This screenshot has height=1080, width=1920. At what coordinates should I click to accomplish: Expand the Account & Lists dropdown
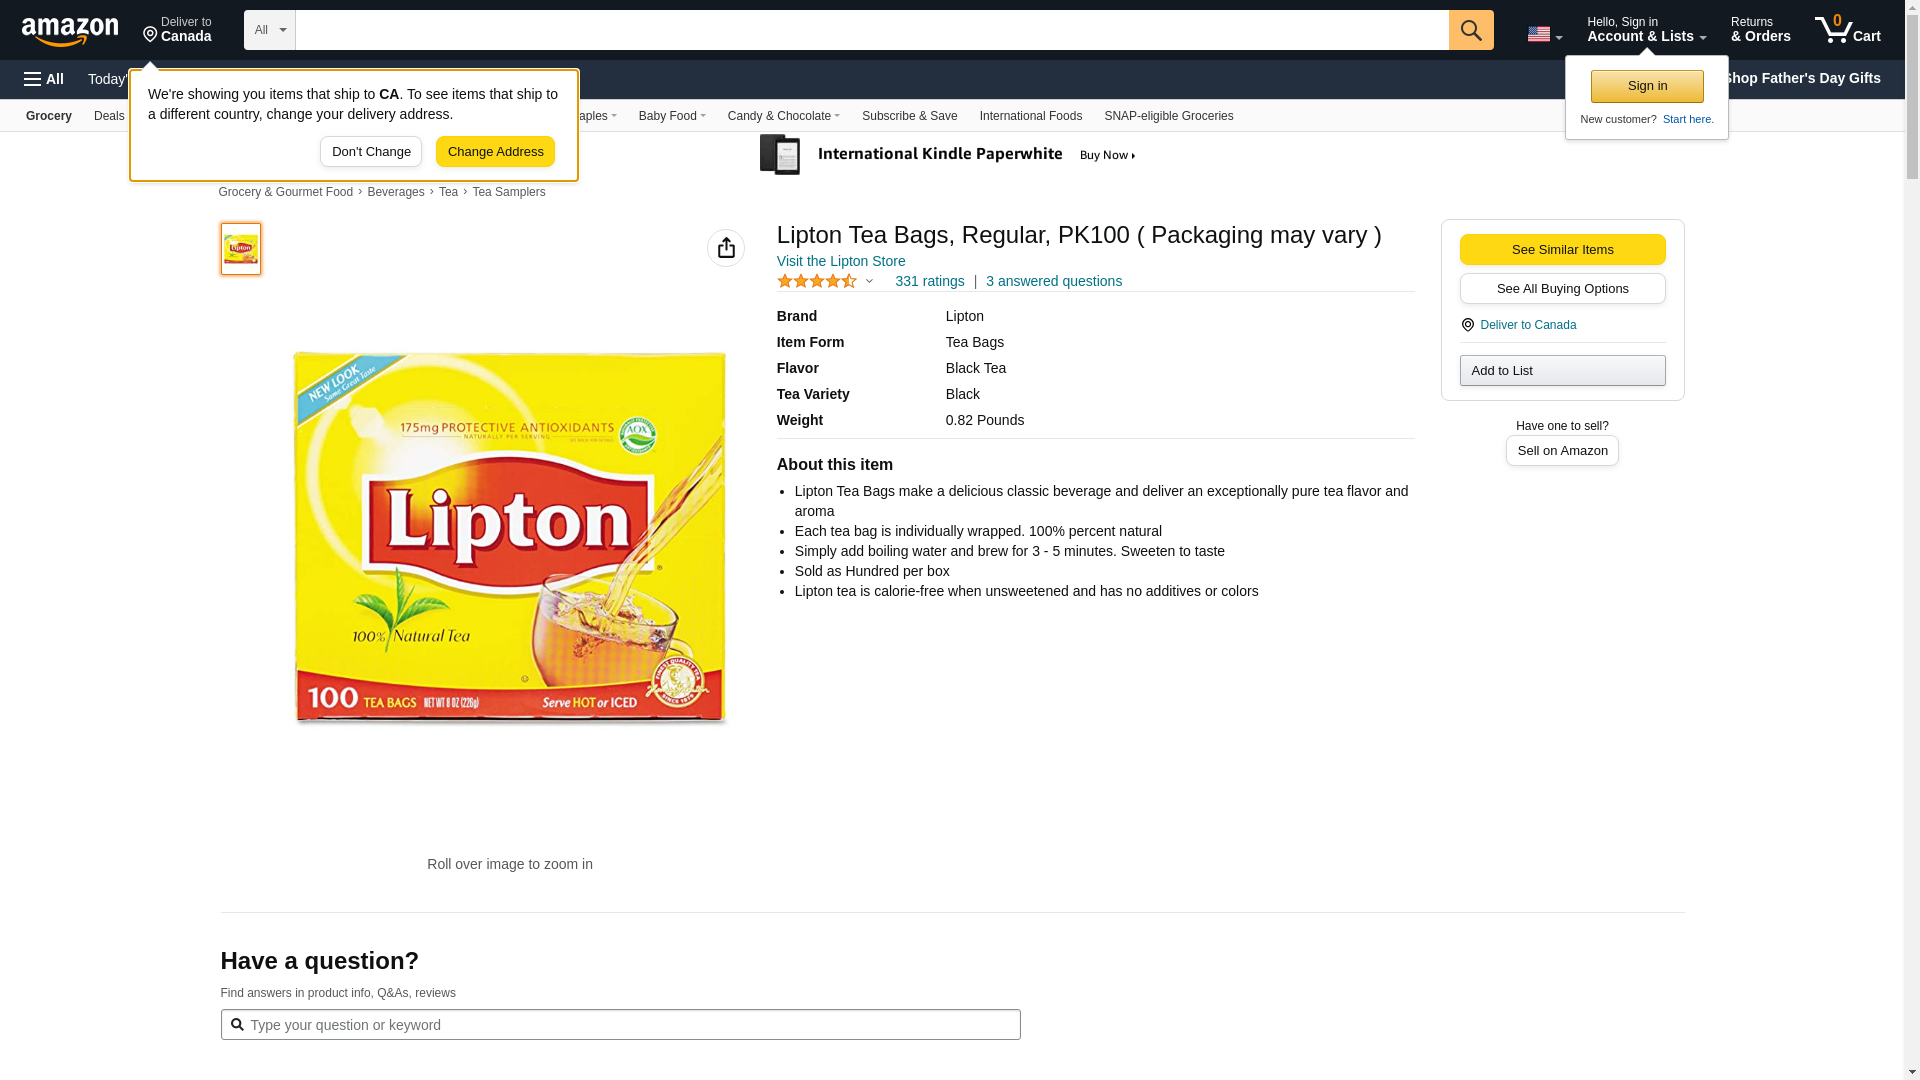tap(1646, 30)
